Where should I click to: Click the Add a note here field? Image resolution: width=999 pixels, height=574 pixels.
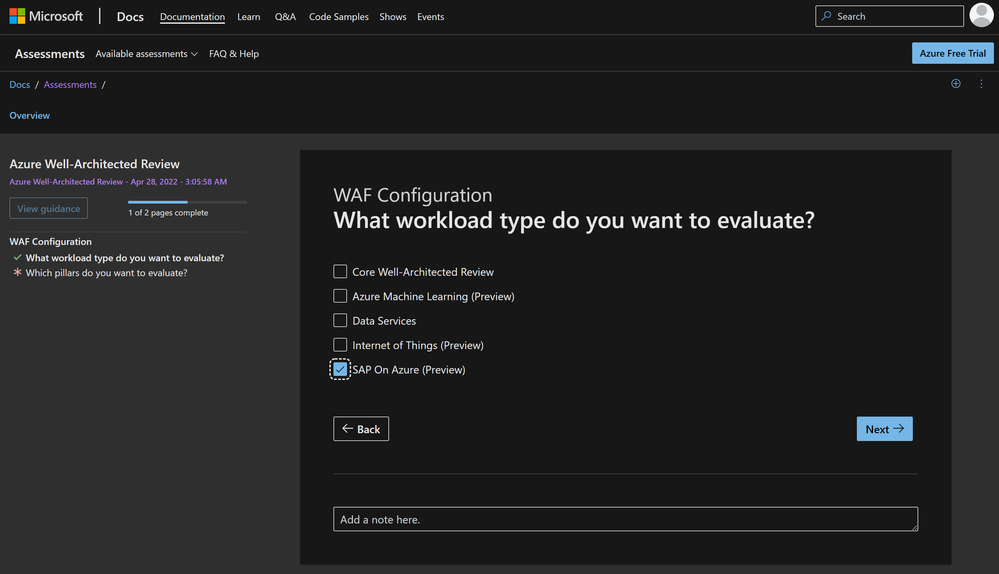point(625,519)
